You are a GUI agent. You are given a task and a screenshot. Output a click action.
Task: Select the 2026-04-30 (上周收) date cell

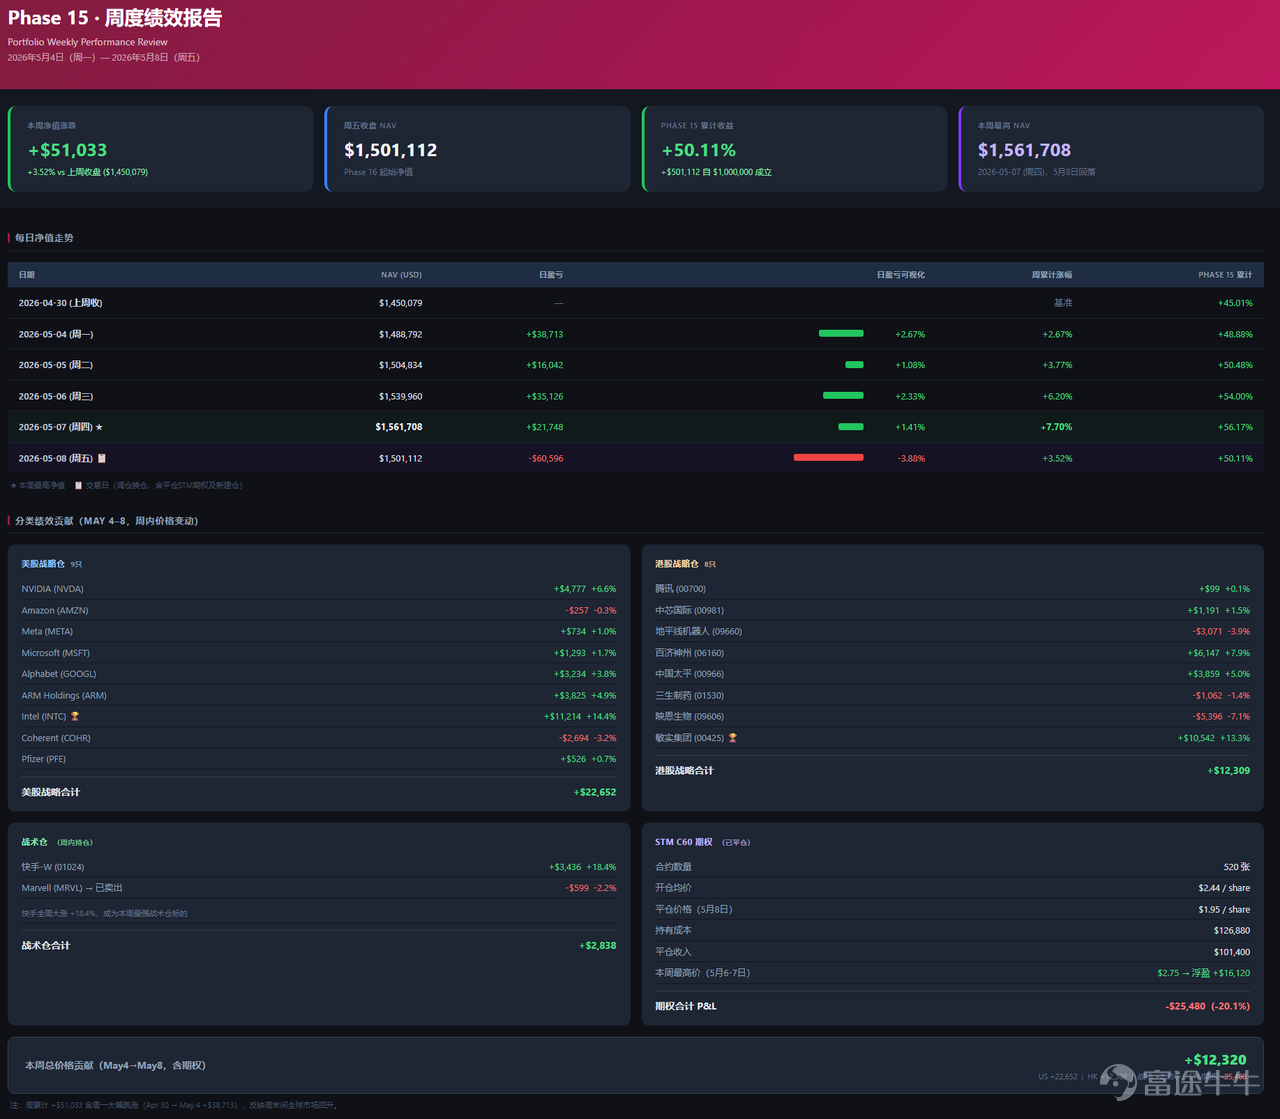pos(61,303)
